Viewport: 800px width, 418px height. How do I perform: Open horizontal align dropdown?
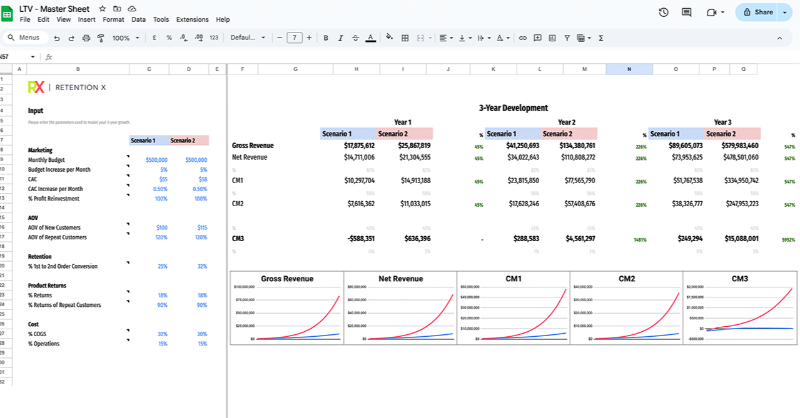coord(445,38)
